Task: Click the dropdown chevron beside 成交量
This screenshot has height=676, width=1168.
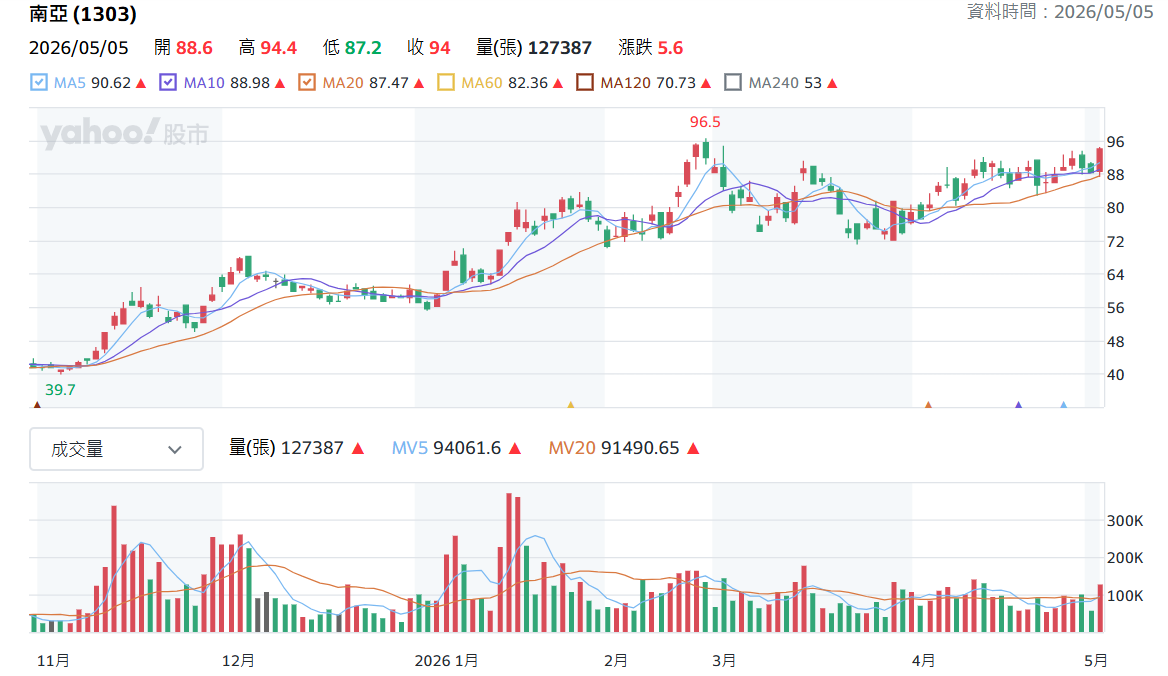Action: click(175, 450)
